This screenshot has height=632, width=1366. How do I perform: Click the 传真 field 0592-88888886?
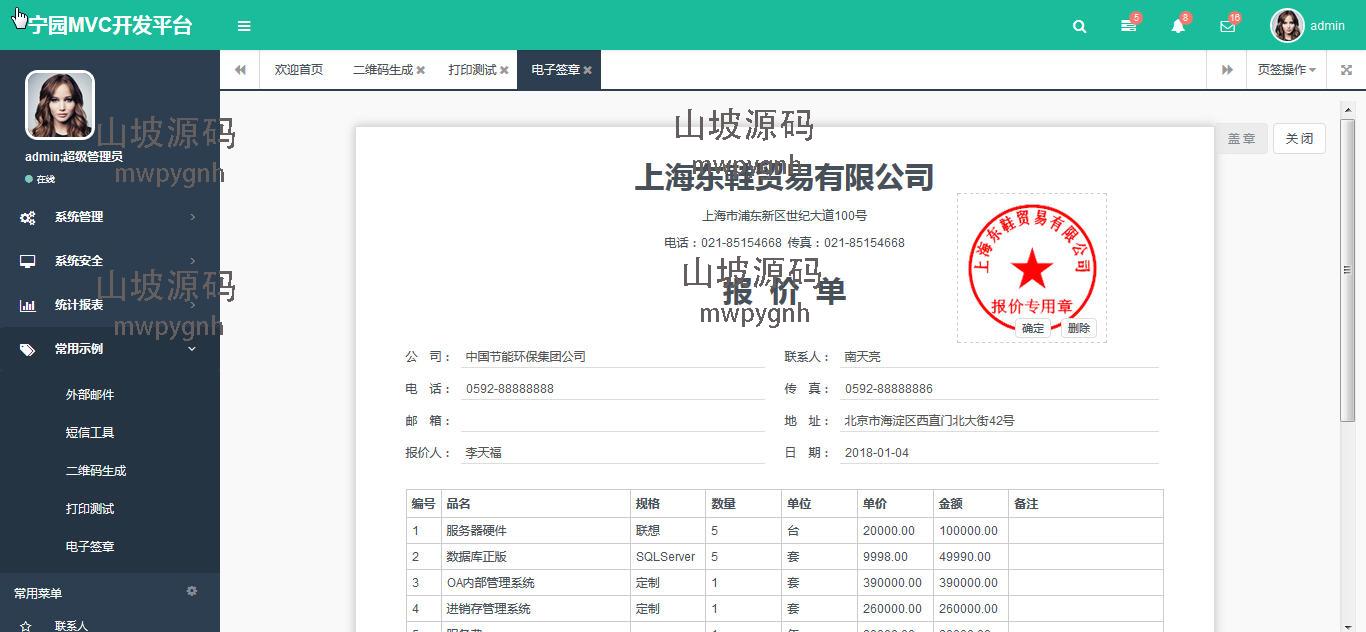coord(999,388)
